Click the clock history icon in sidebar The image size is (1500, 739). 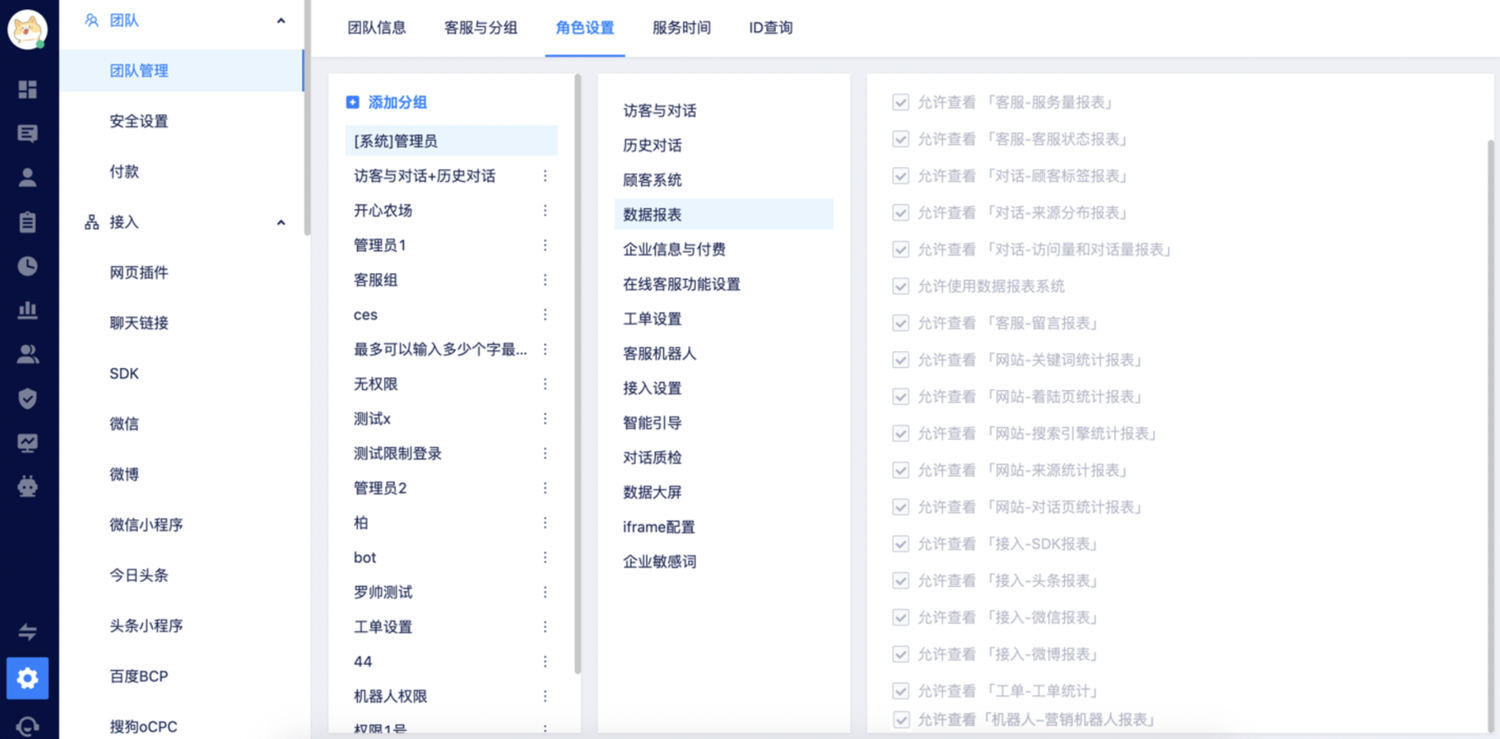(x=28, y=266)
